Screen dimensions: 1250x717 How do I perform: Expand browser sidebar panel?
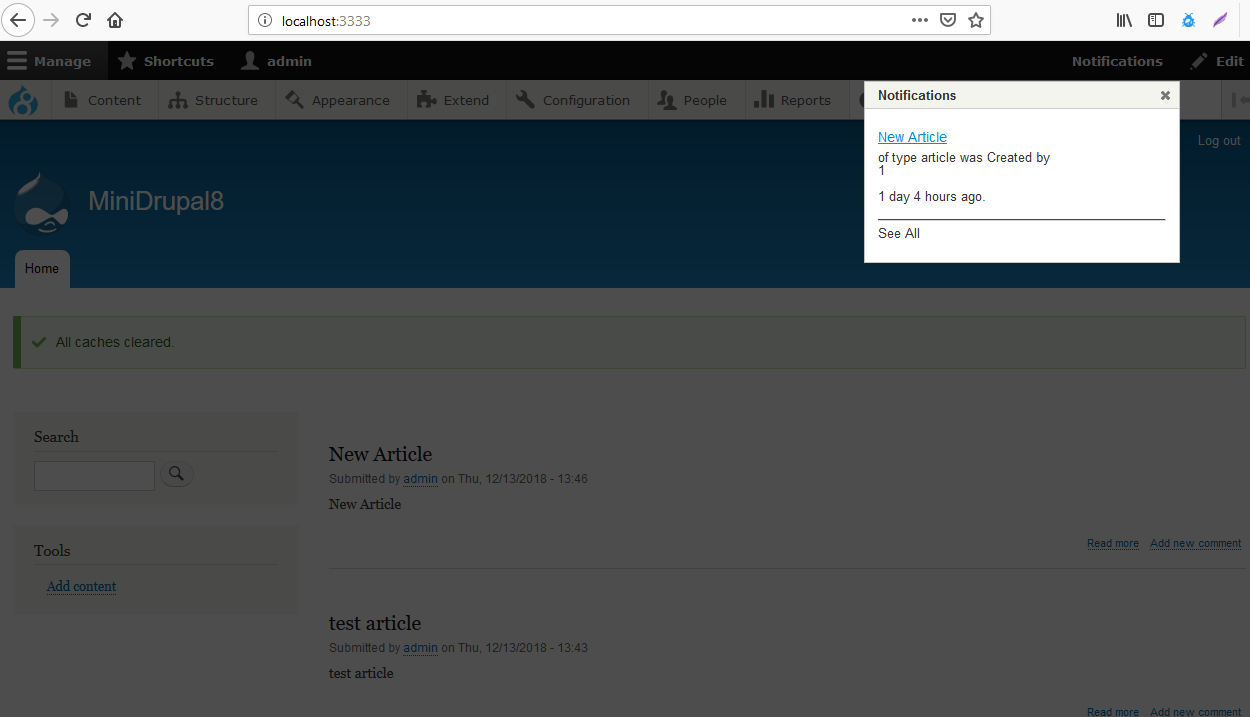[1156, 19]
